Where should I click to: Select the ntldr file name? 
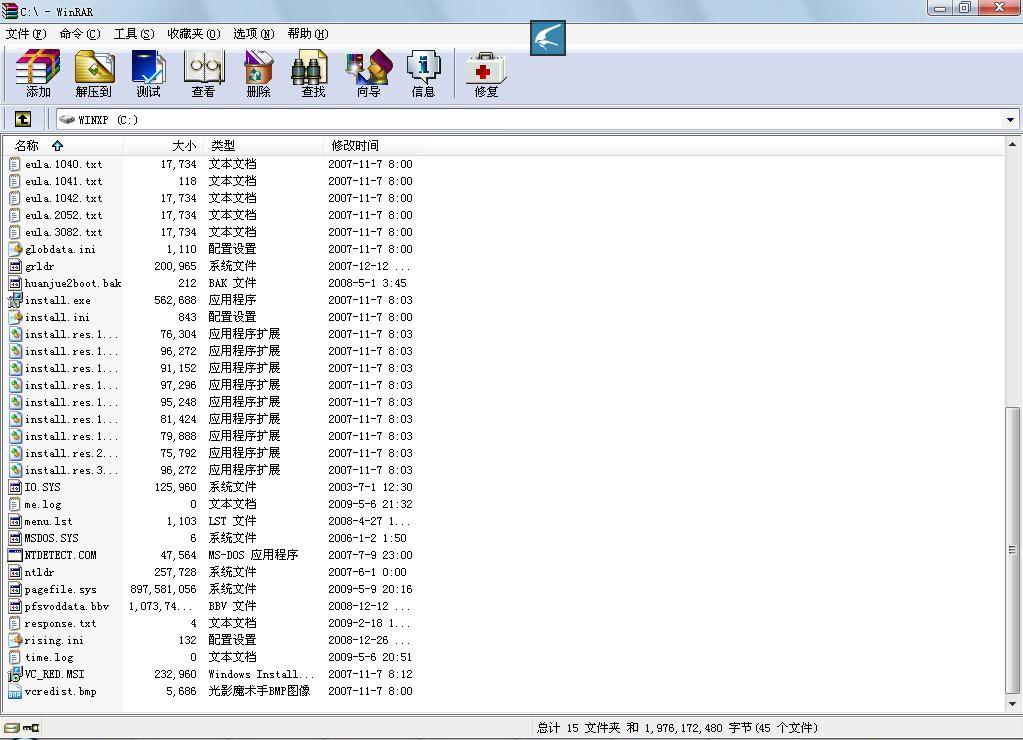[39, 572]
